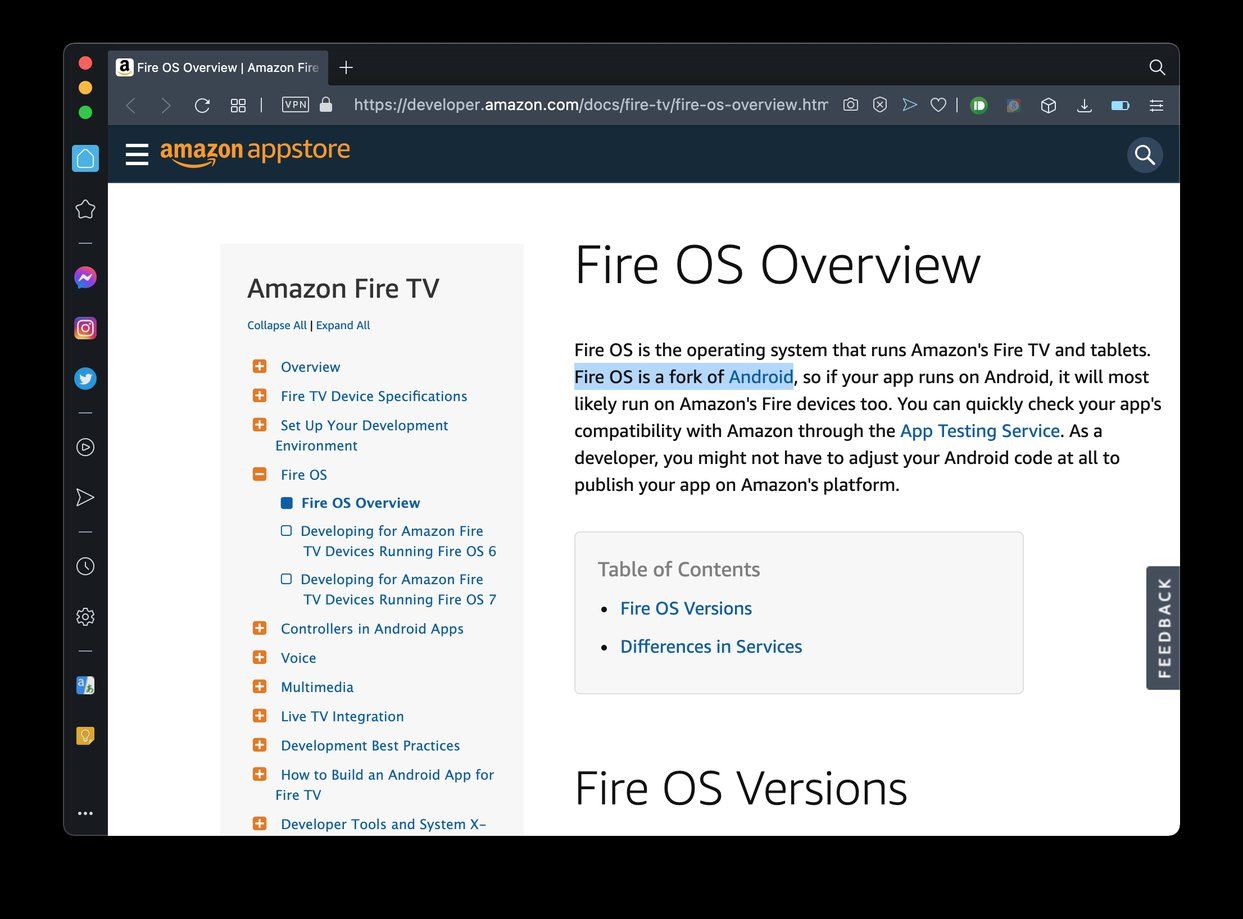Open a new tab with the plus button
1243x919 pixels.
click(346, 67)
